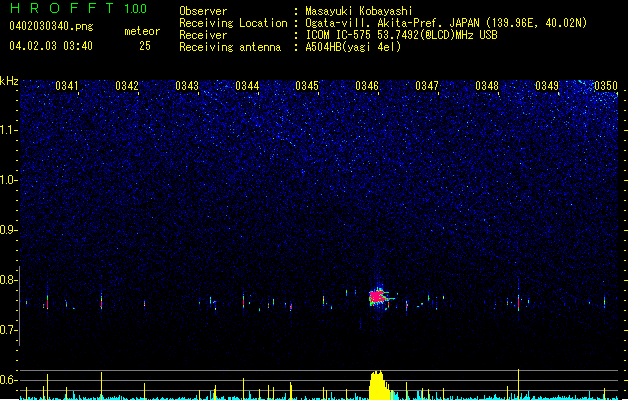Click the Ogata-vill. Akita-Pref. JAPAN location text
Viewport: 629px width, 400px height.
pos(446,23)
